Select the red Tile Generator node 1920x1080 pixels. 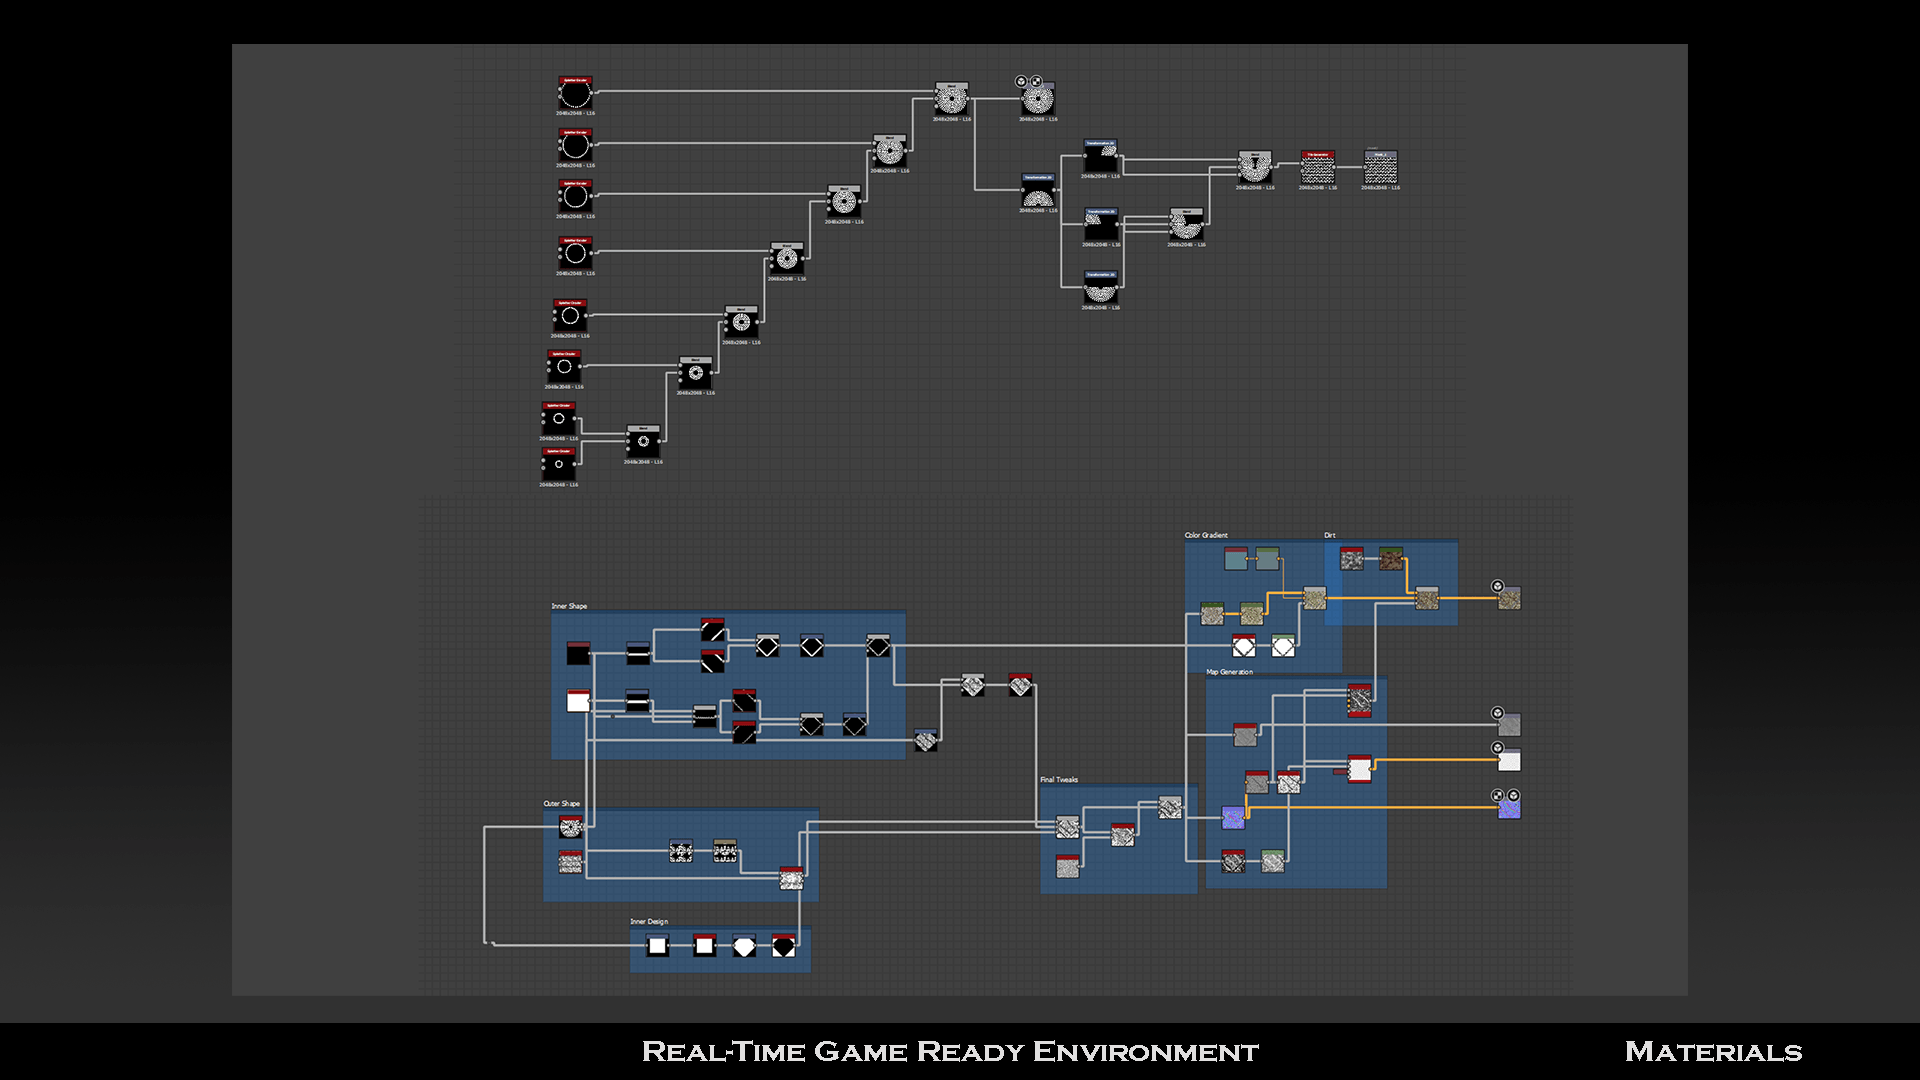click(1317, 168)
